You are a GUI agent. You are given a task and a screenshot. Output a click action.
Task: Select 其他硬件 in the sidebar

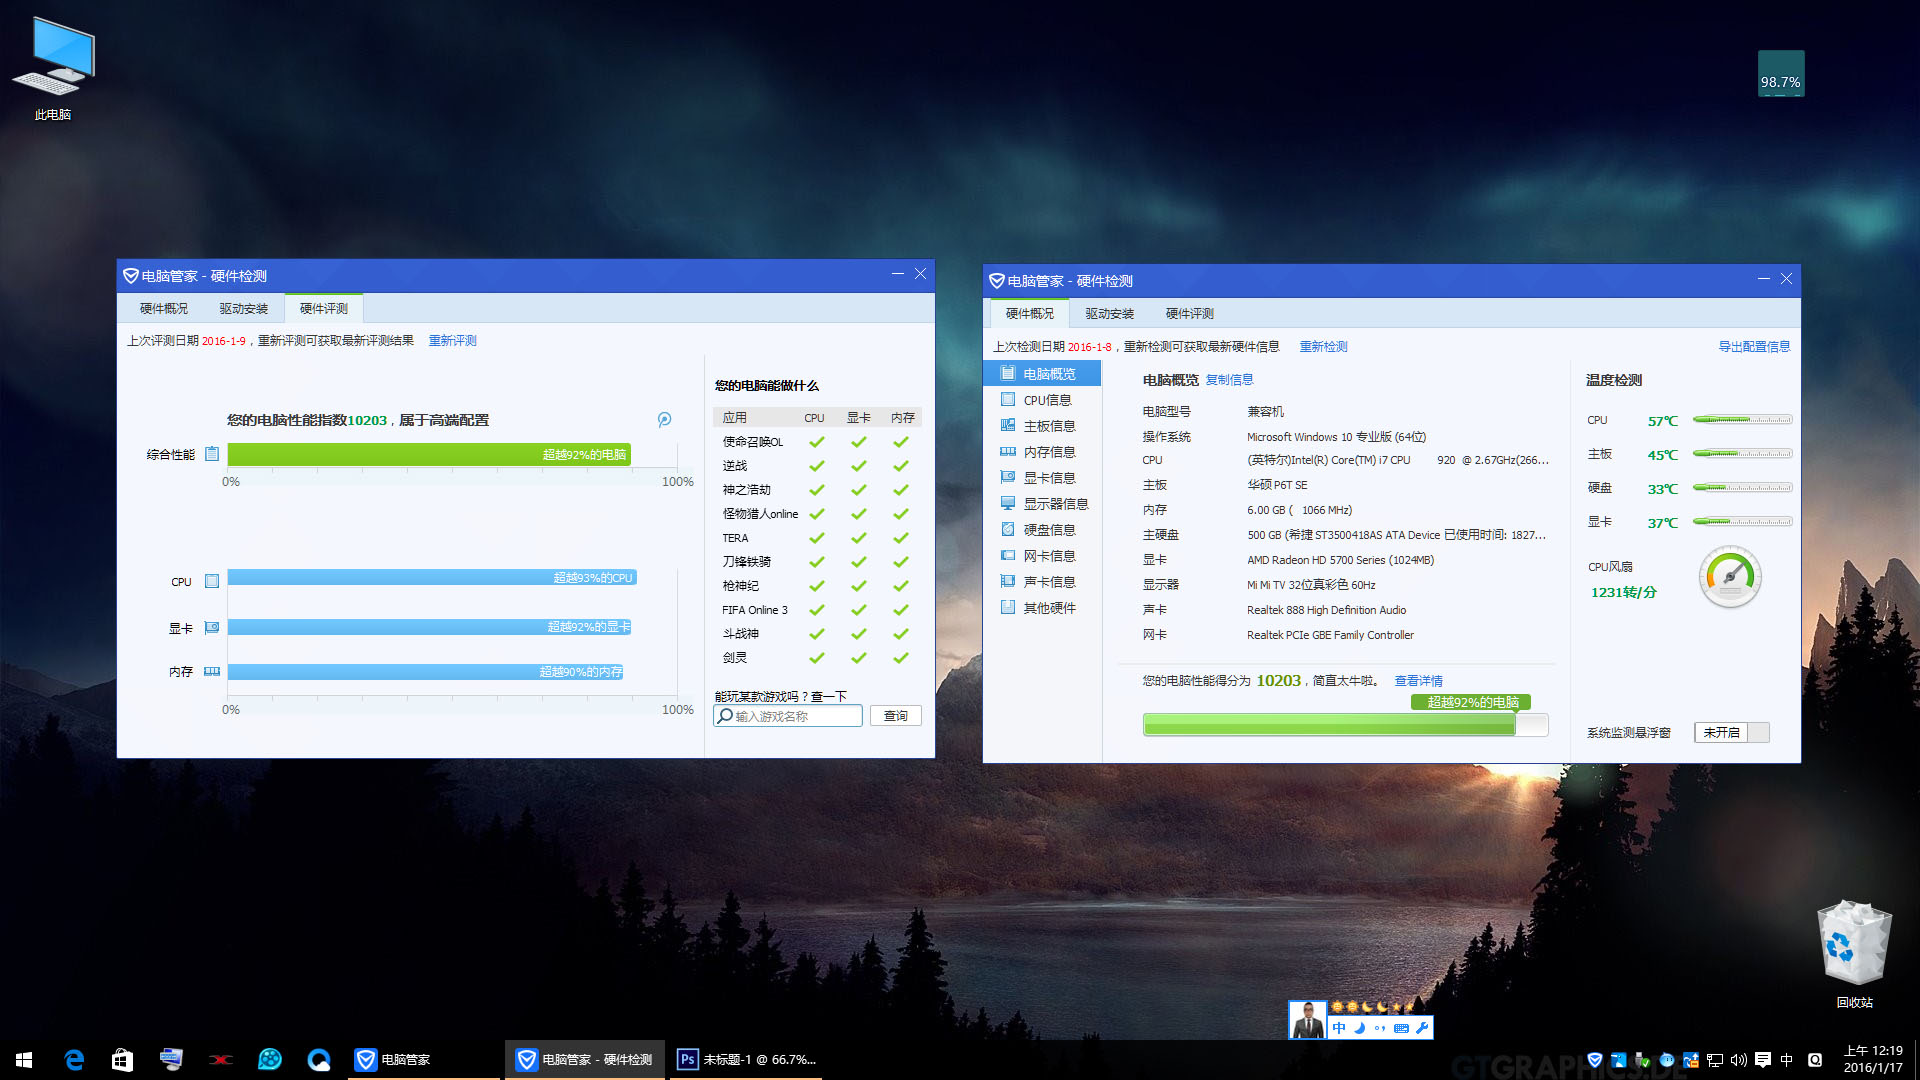tap(1042, 607)
